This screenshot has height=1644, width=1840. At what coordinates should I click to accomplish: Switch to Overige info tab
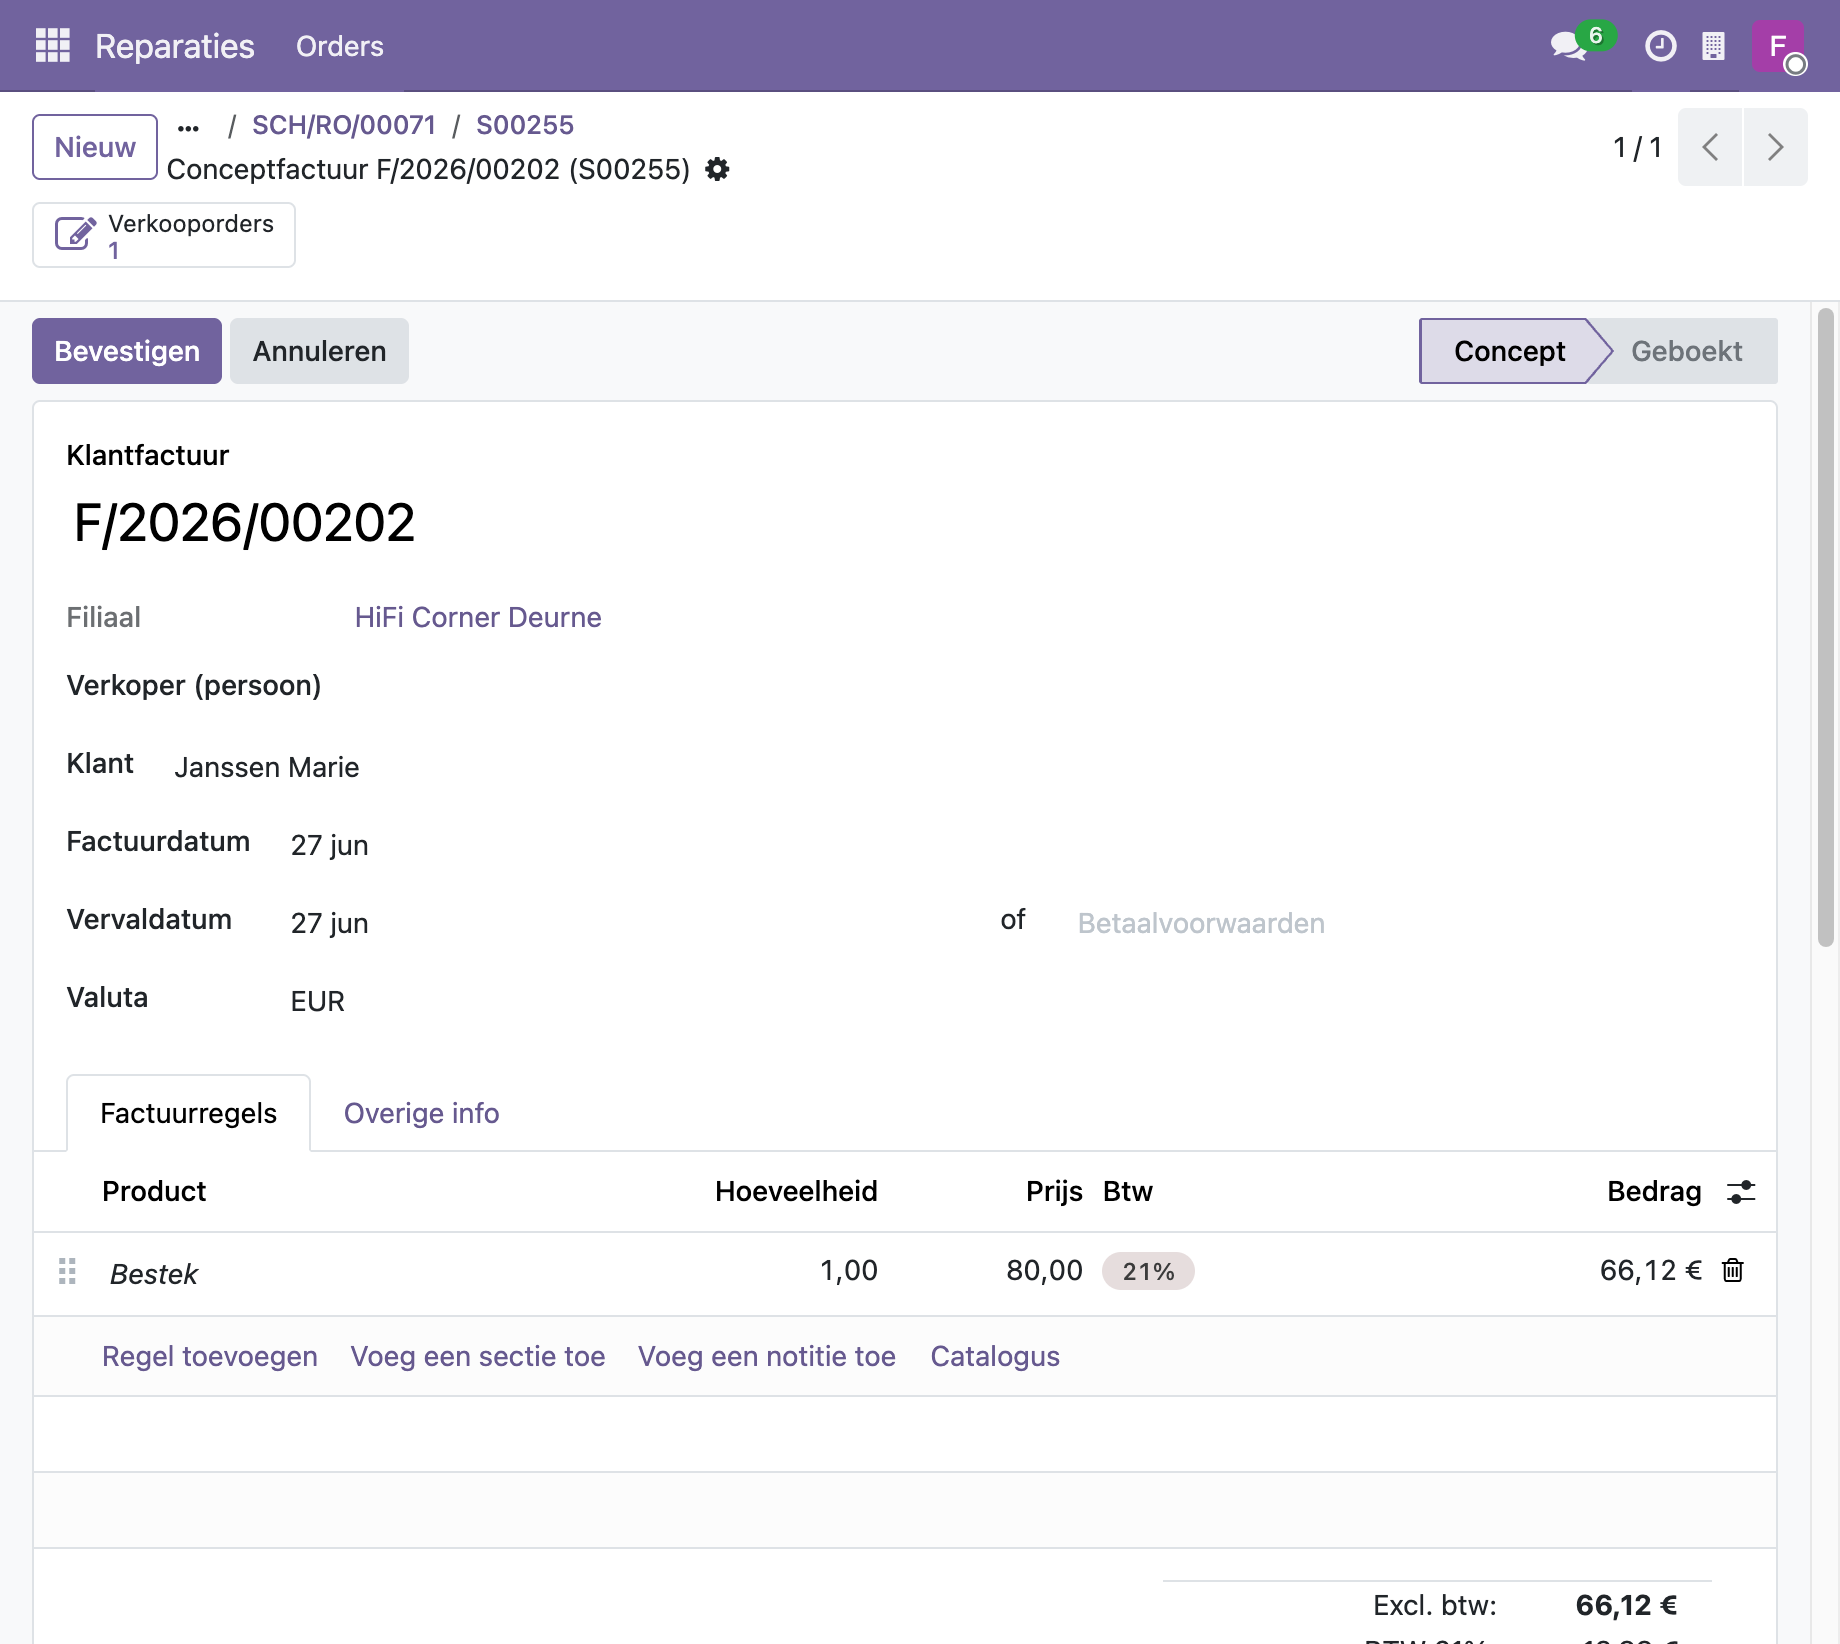coord(421,1113)
